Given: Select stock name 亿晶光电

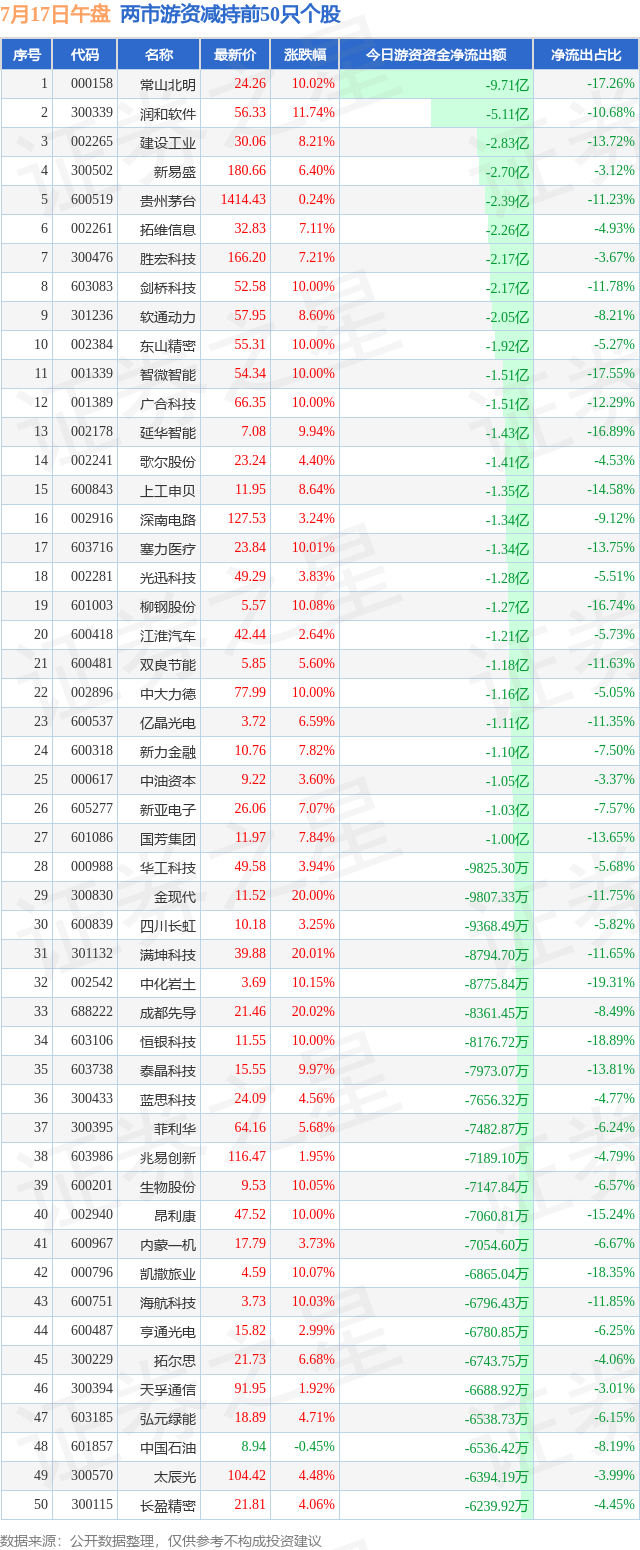Looking at the screenshot, I should [x=168, y=722].
